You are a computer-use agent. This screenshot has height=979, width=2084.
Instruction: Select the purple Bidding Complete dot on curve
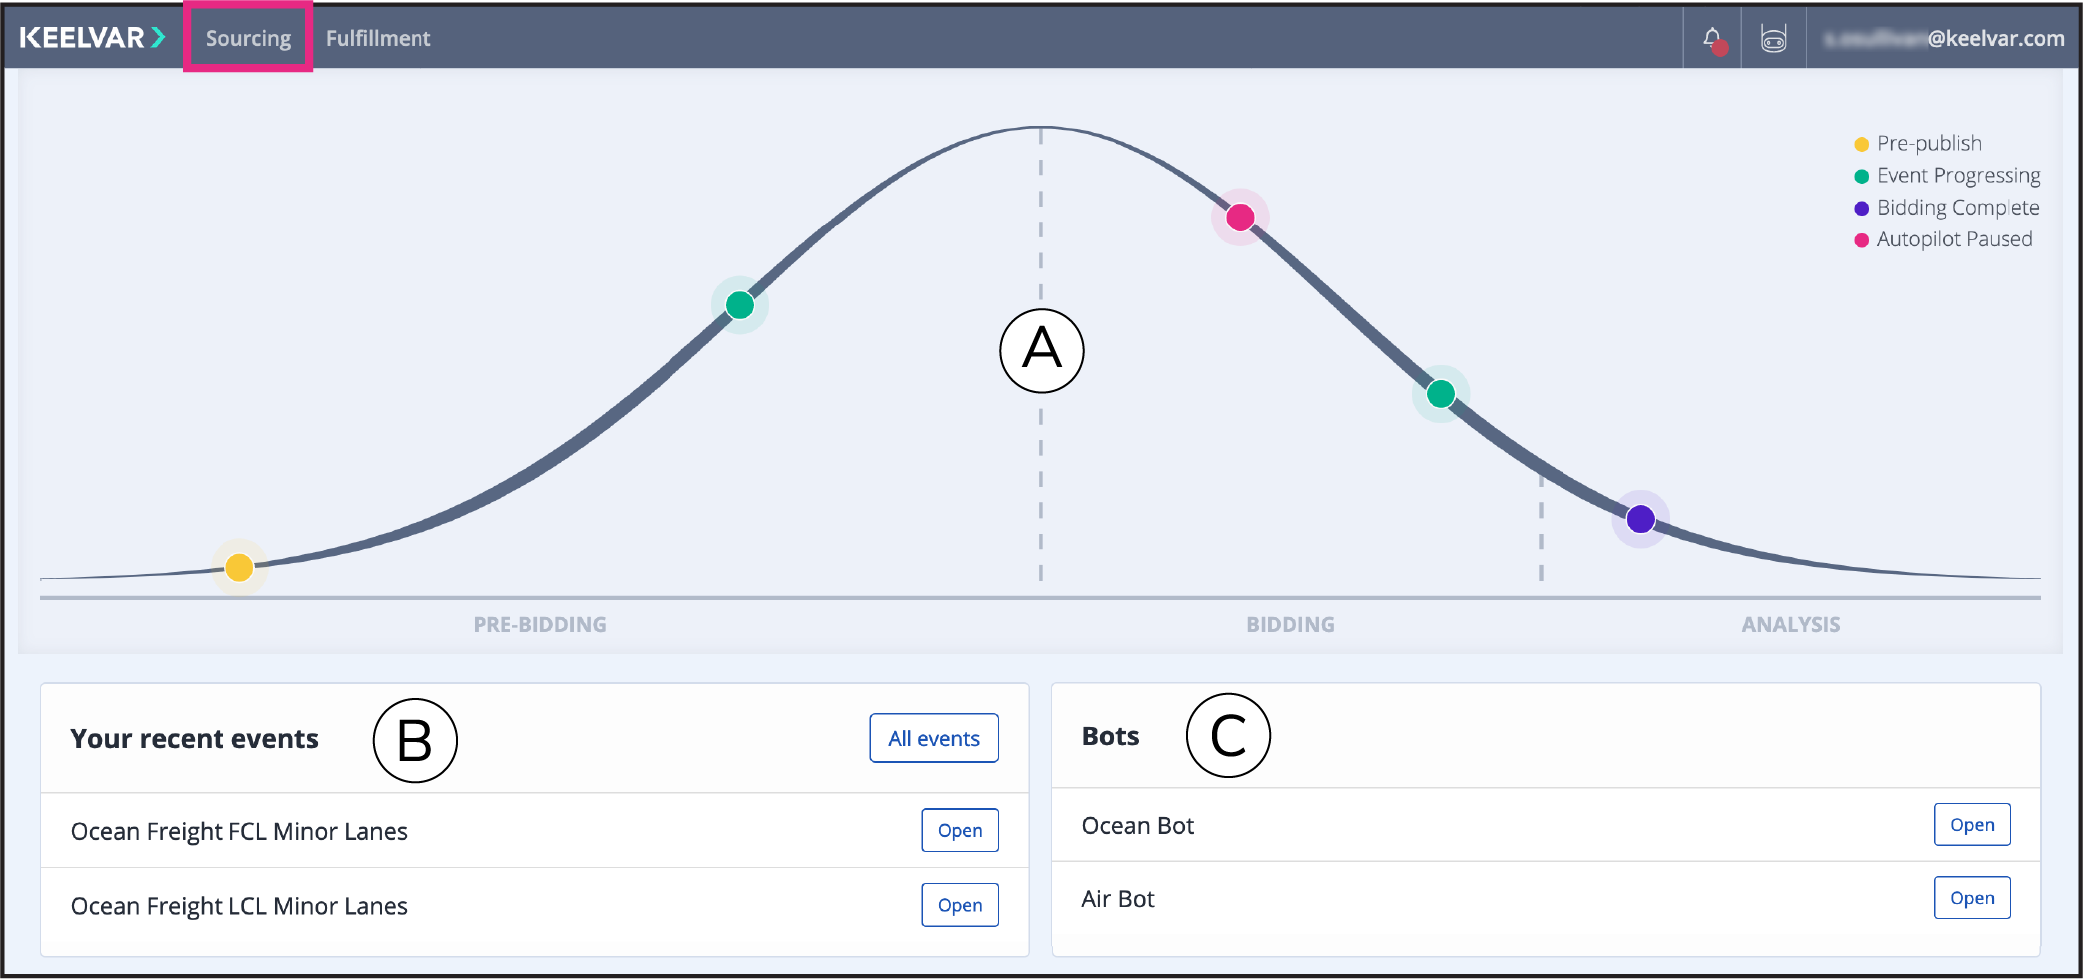tap(1640, 519)
